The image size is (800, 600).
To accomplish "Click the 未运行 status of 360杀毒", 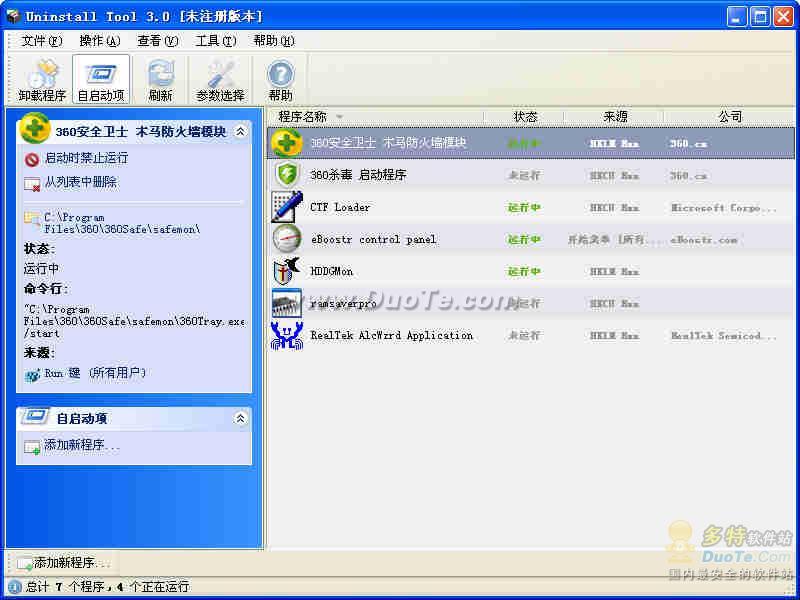I will point(524,176).
